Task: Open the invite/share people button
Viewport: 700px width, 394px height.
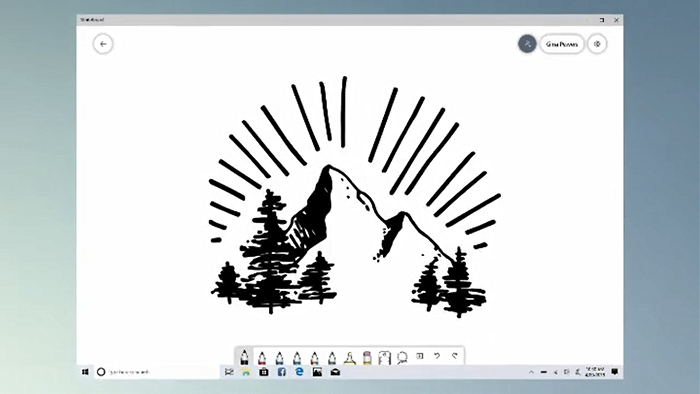Action: click(x=527, y=44)
